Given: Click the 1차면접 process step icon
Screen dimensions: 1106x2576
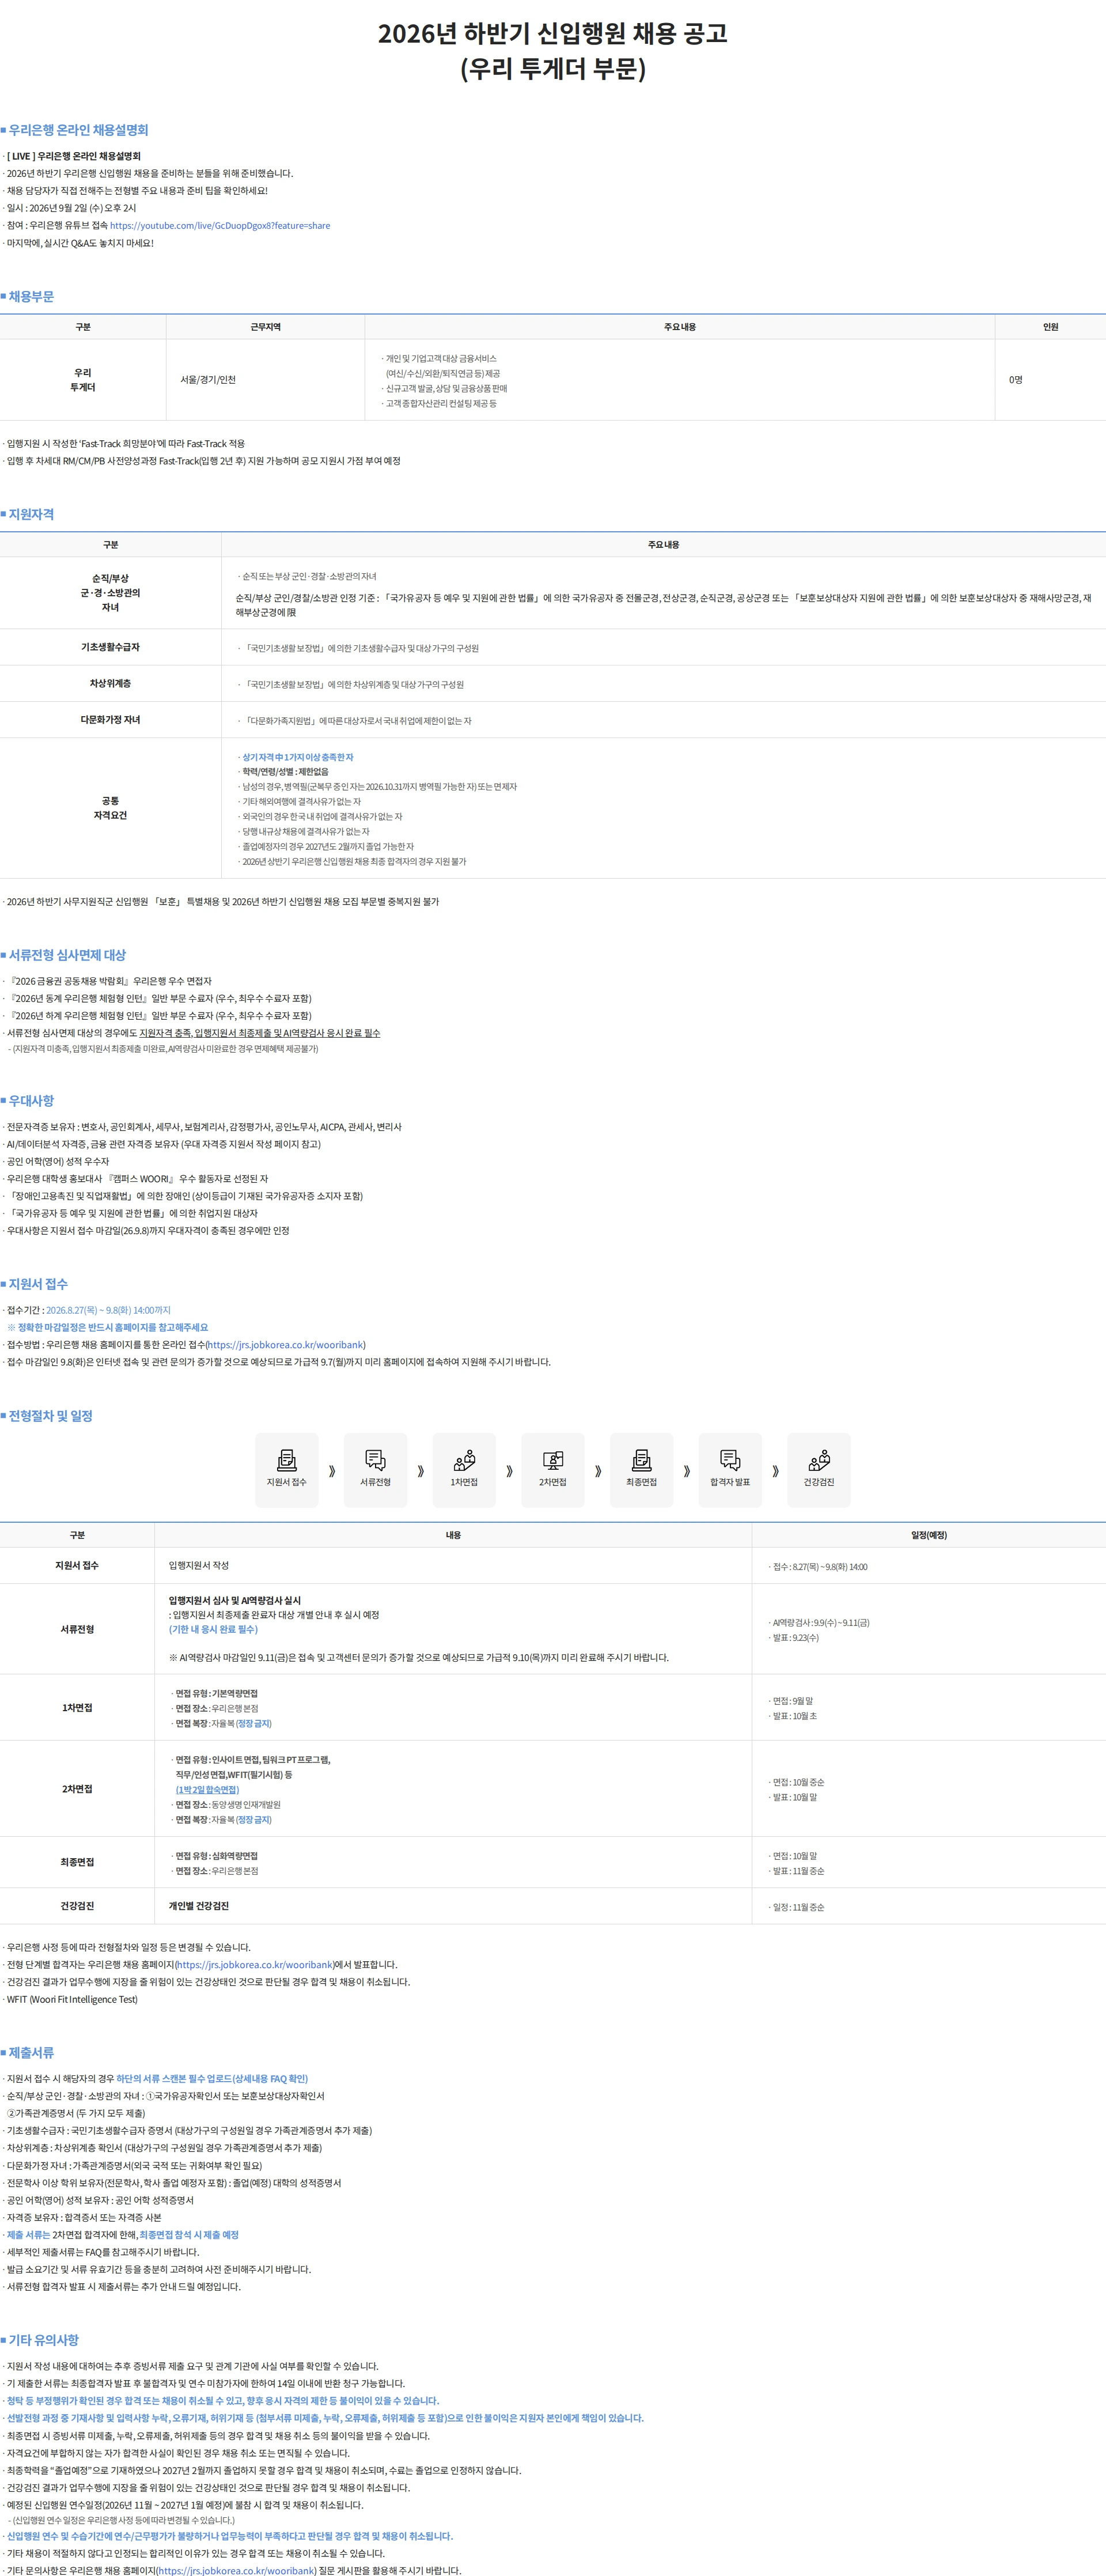Looking at the screenshot, I should 464,1469.
